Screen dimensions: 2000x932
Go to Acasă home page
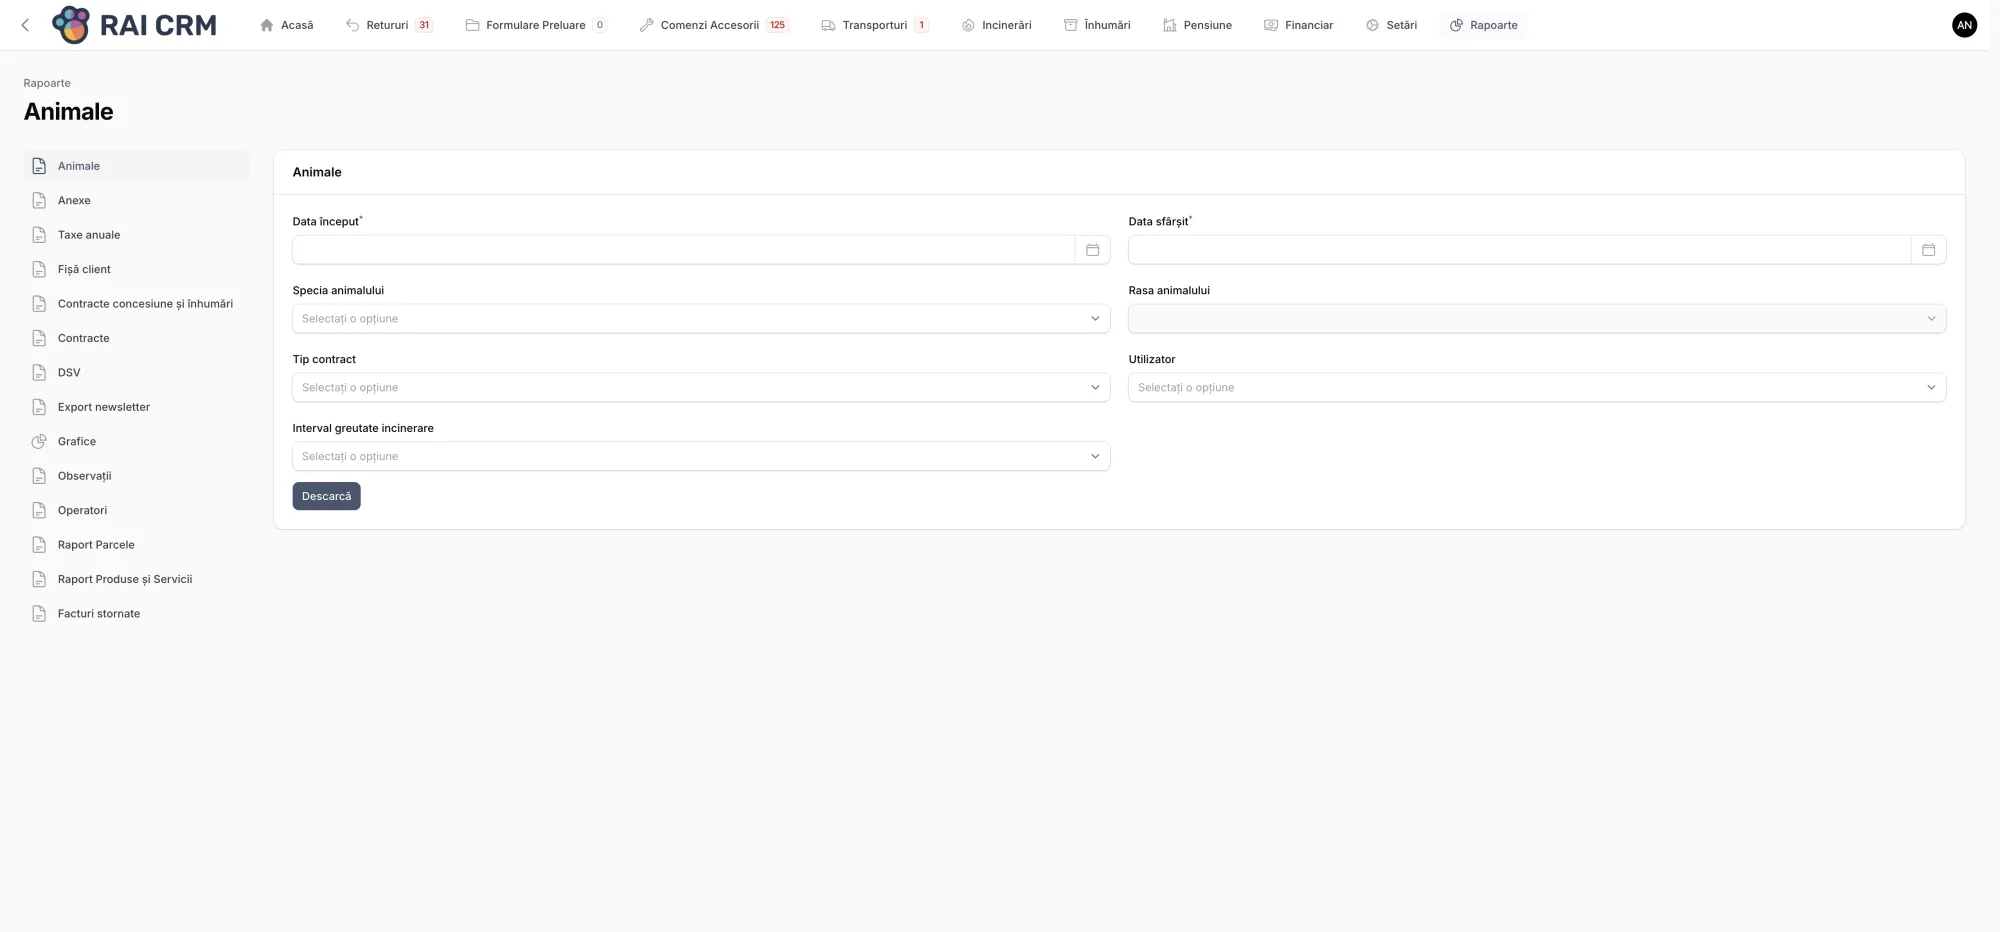pos(287,25)
